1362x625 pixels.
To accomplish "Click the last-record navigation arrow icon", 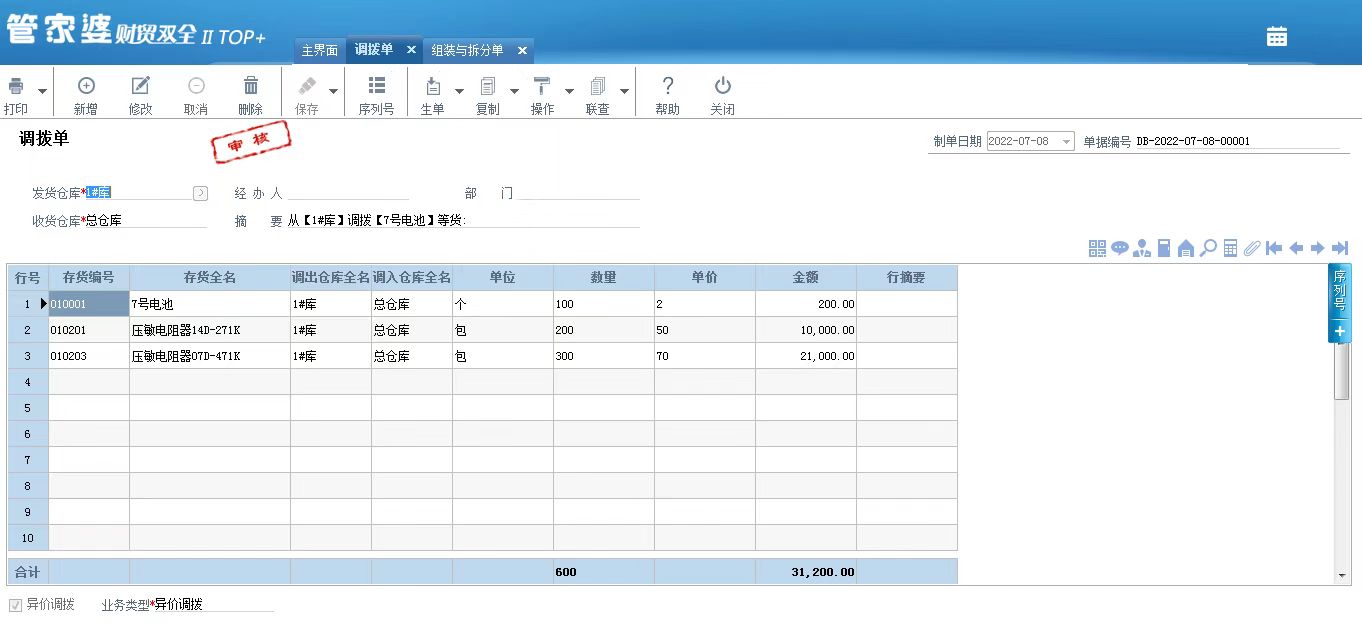I will point(1340,248).
